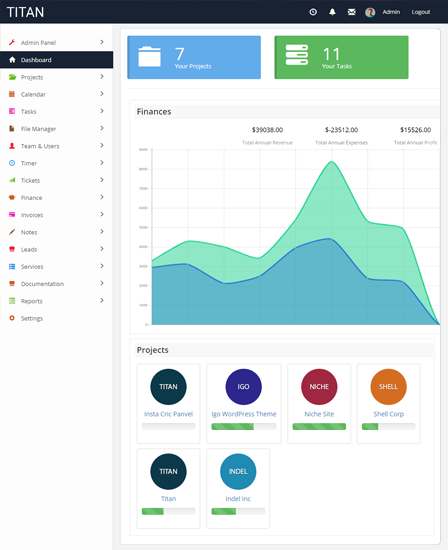Click the Leads icon in sidebar
The image size is (448, 550).
point(12,249)
